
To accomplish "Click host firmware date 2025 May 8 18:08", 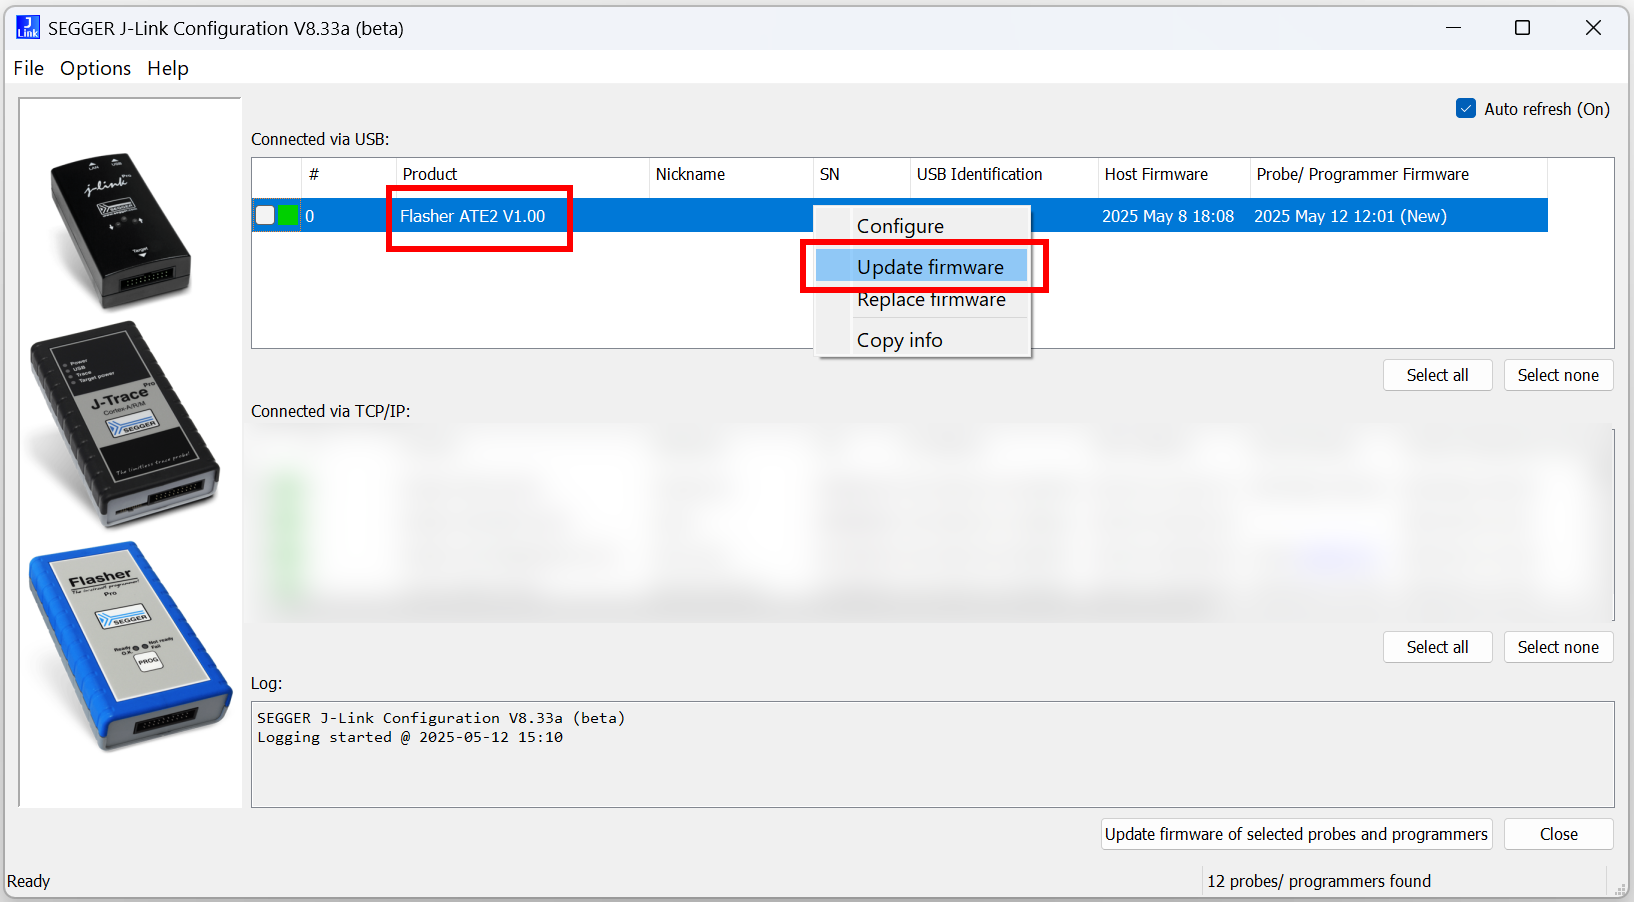I will [x=1168, y=216].
